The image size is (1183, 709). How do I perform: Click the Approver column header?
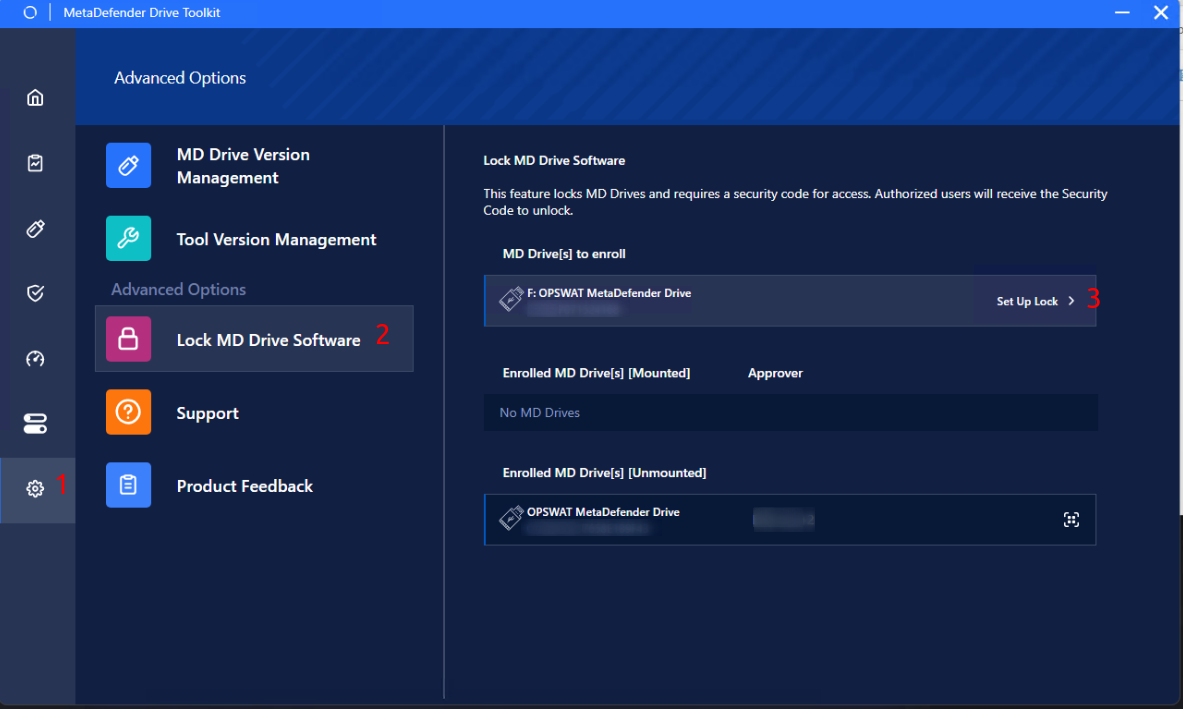click(775, 373)
